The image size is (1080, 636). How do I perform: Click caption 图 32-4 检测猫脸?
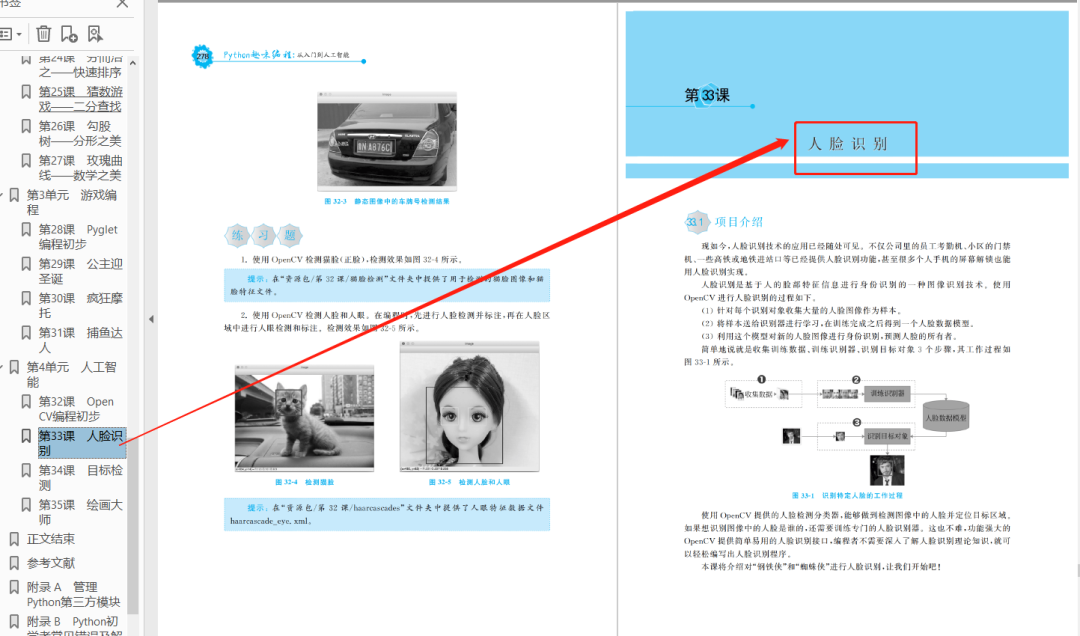304,482
